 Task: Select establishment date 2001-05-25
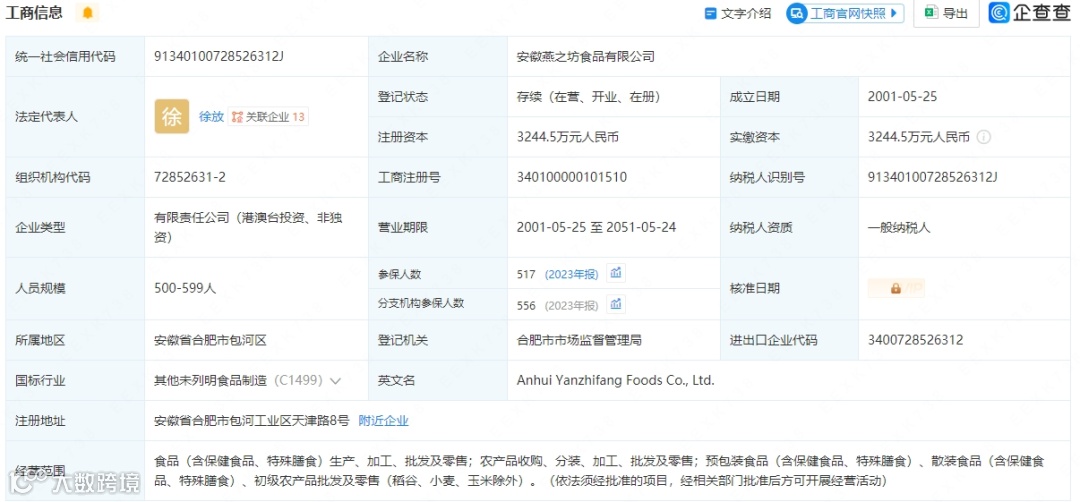(902, 97)
